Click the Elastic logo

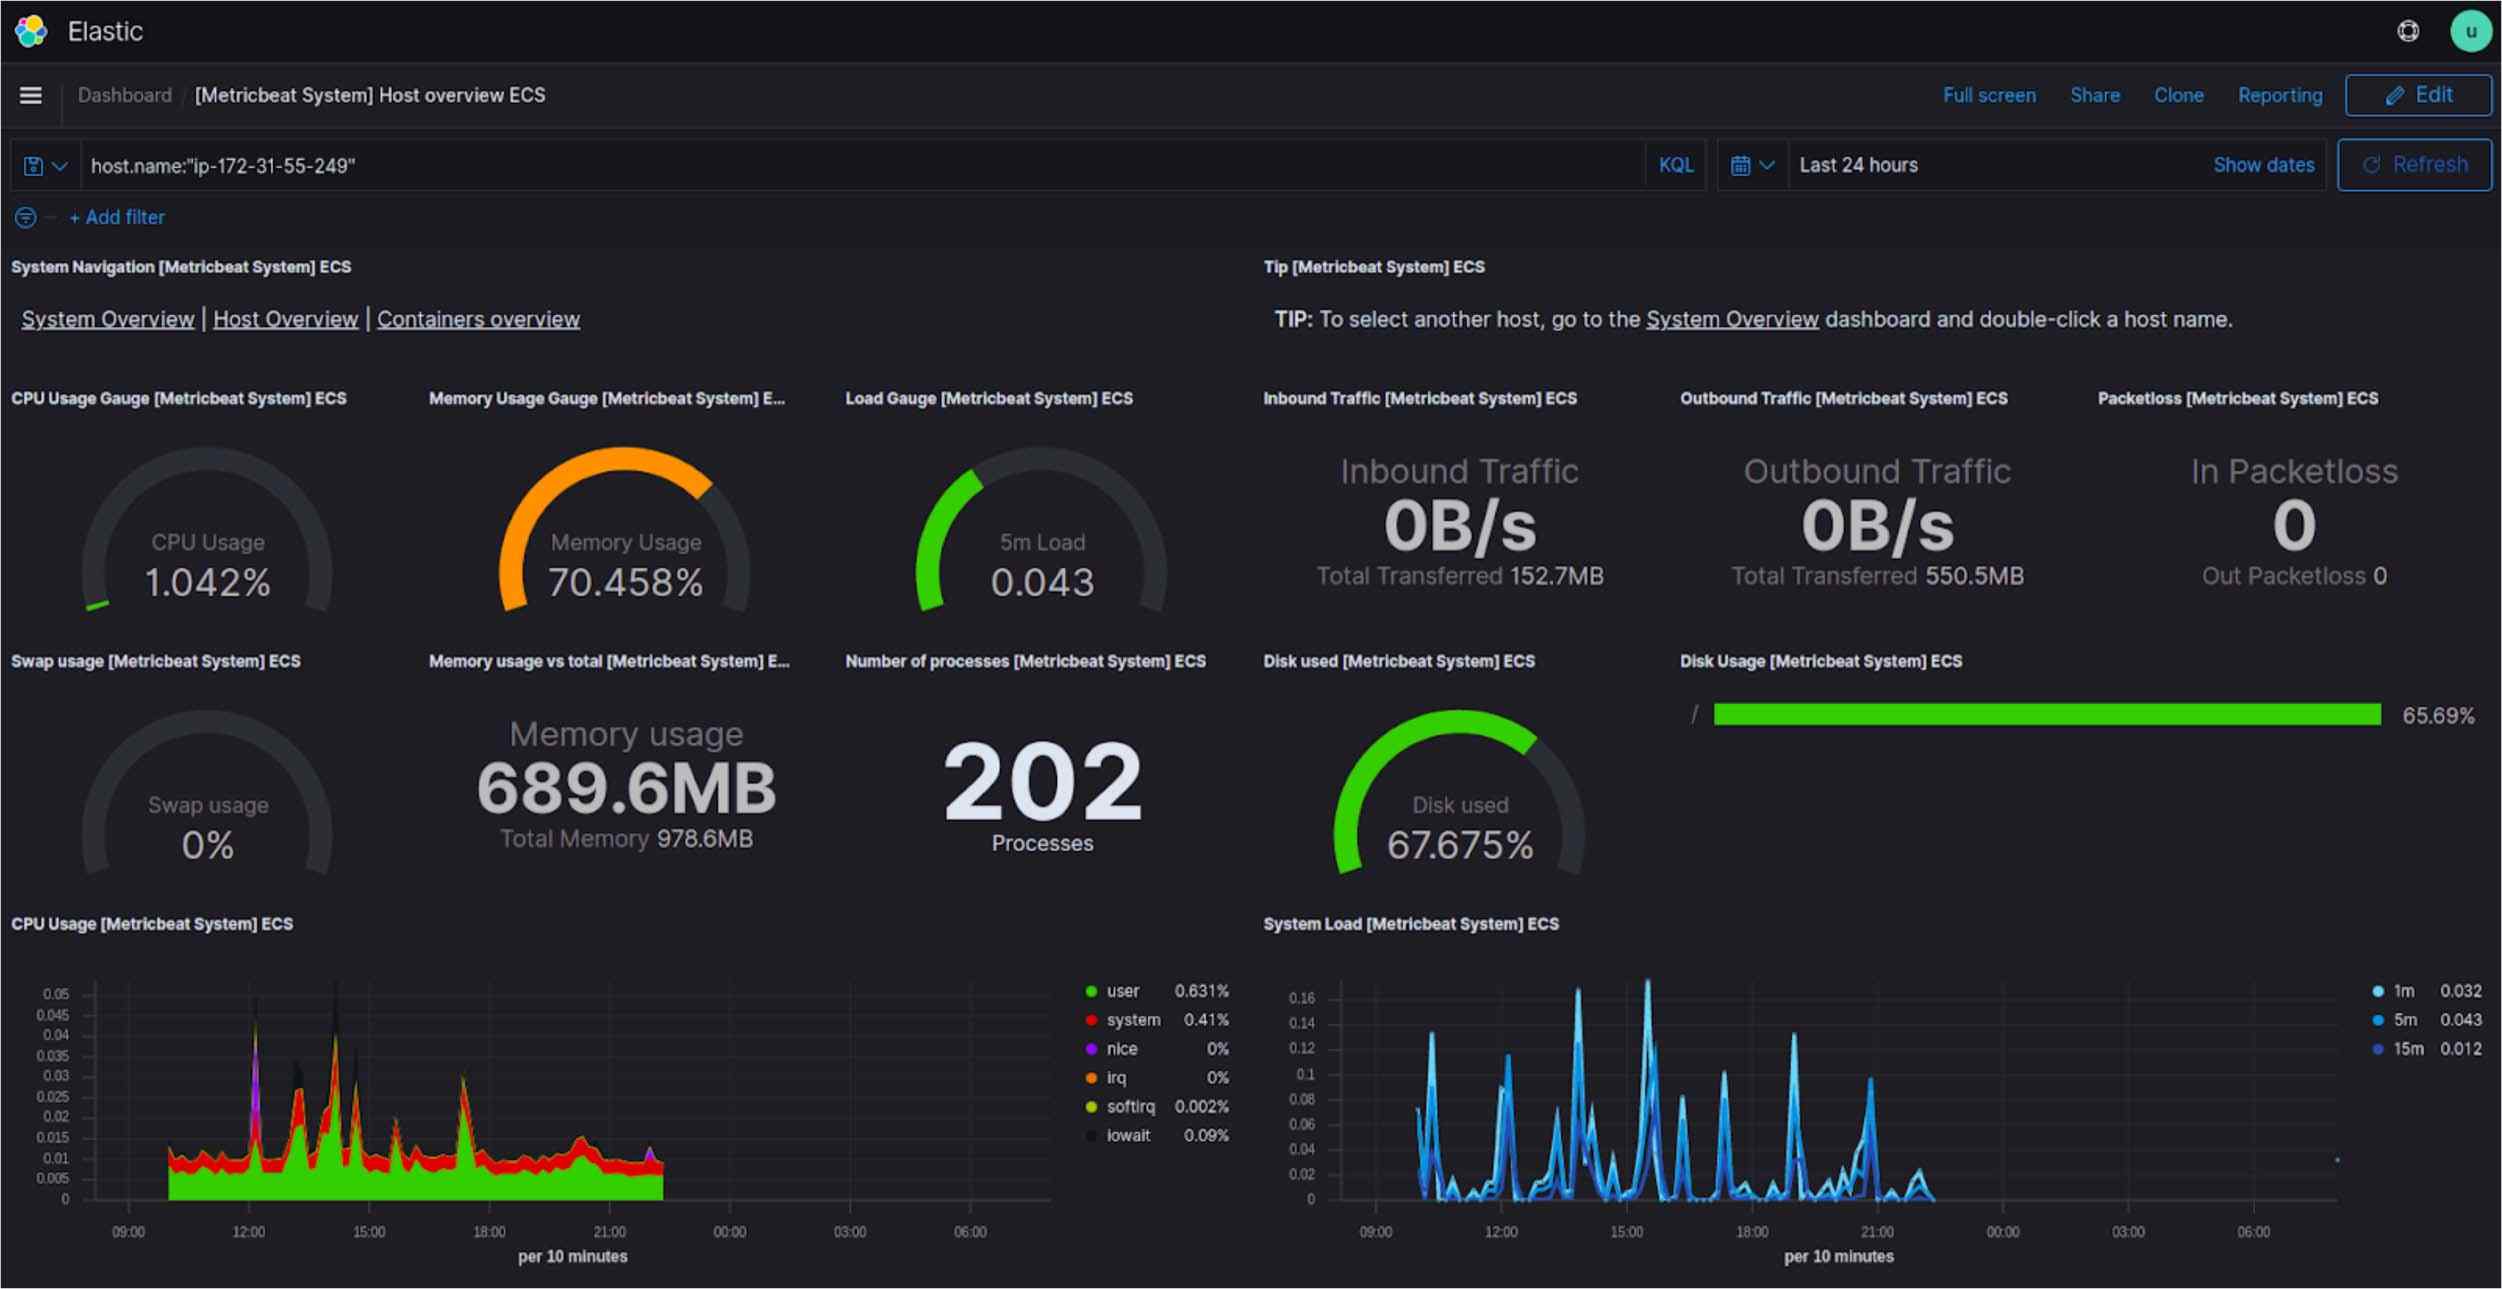tap(30, 31)
